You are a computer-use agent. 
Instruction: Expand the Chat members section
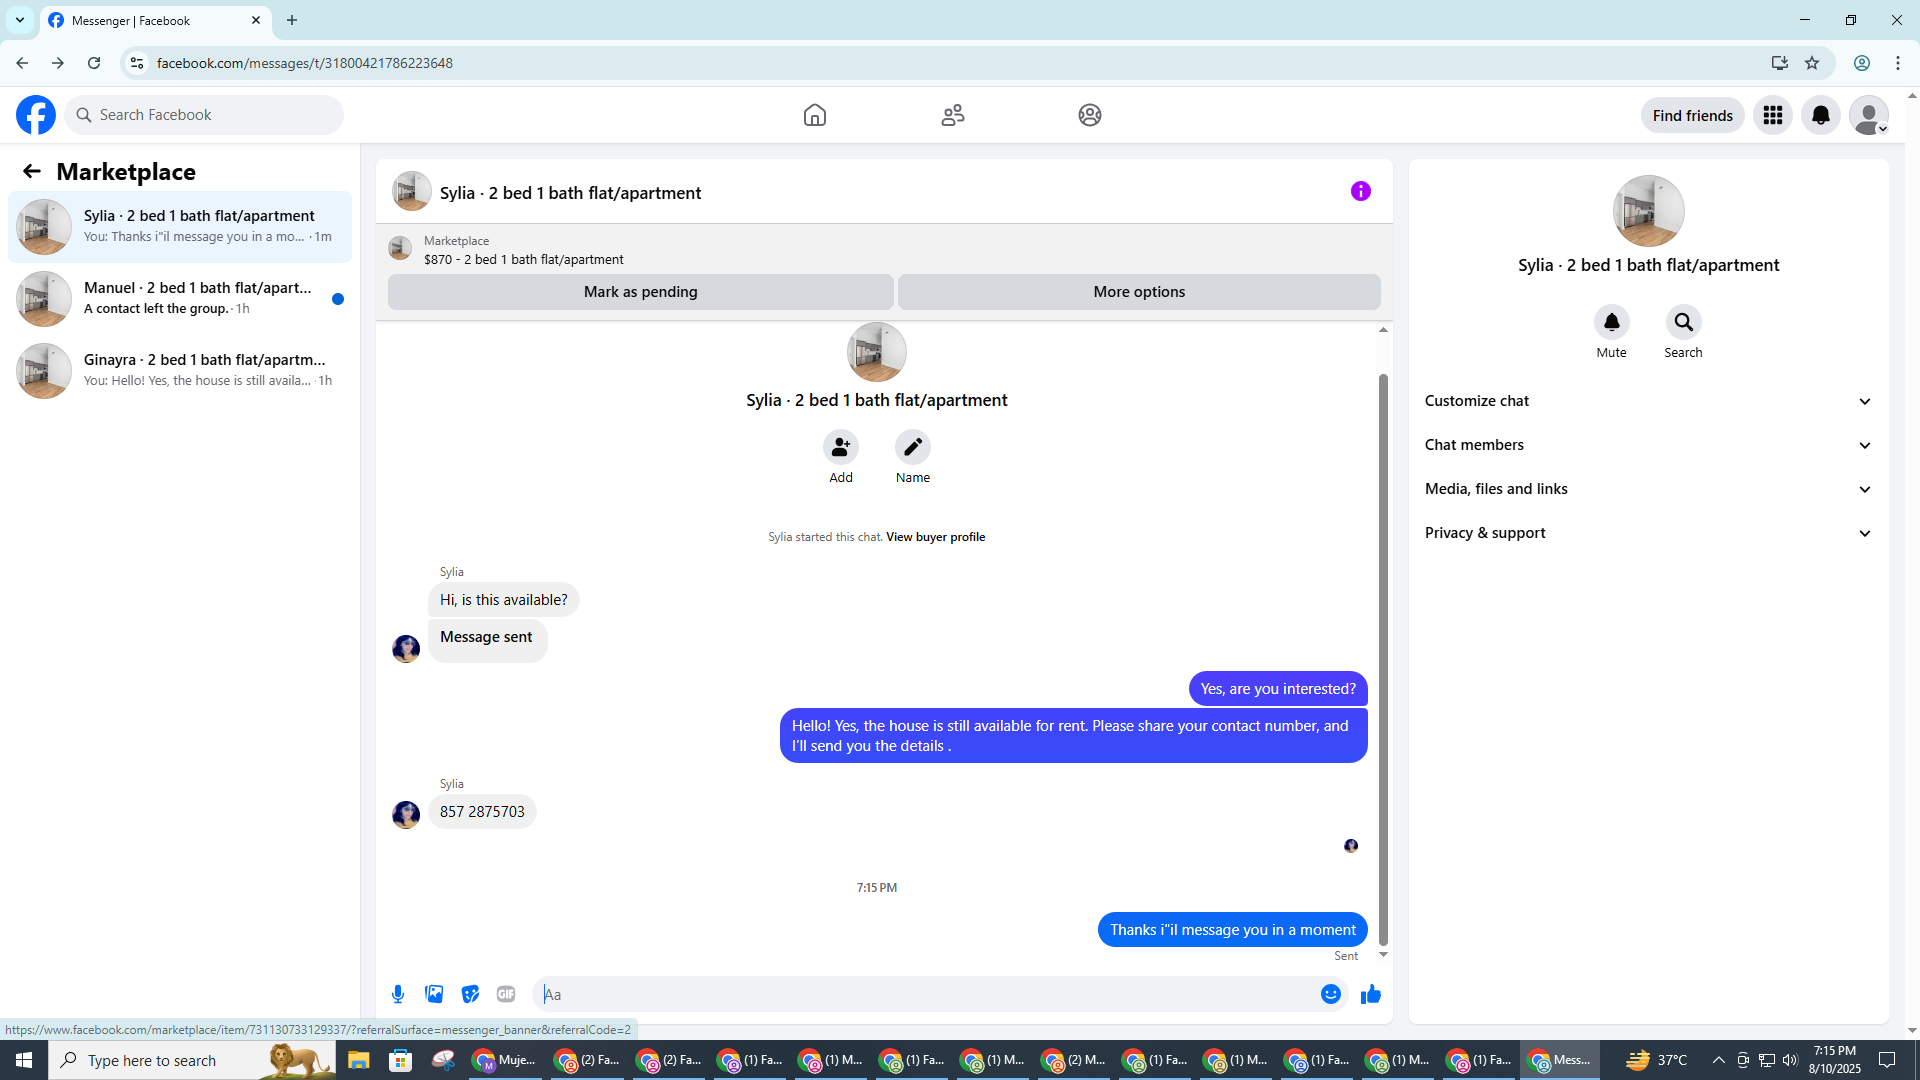click(1647, 445)
